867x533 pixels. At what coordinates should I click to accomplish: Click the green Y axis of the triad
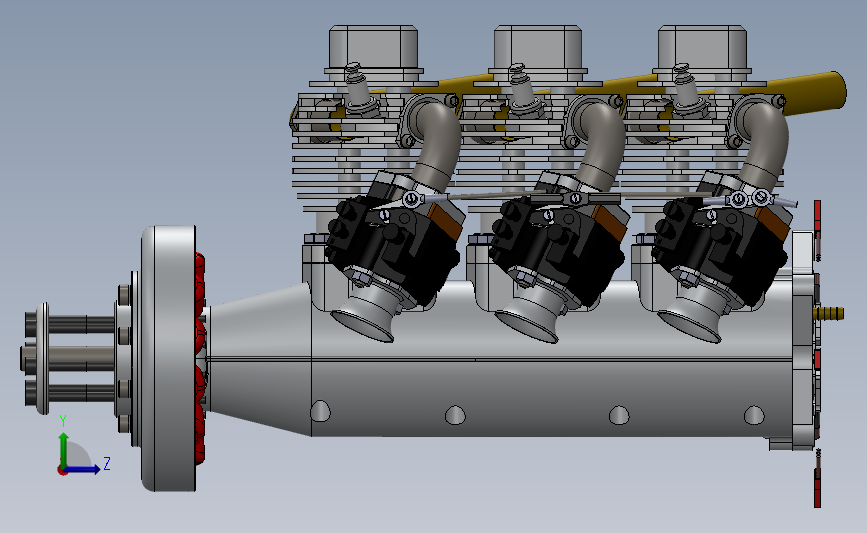[64, 450]
